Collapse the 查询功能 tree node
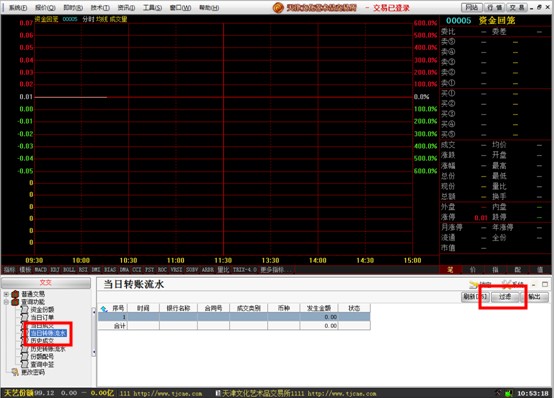This screenshot has width=555, height=398. coord(6,302)
